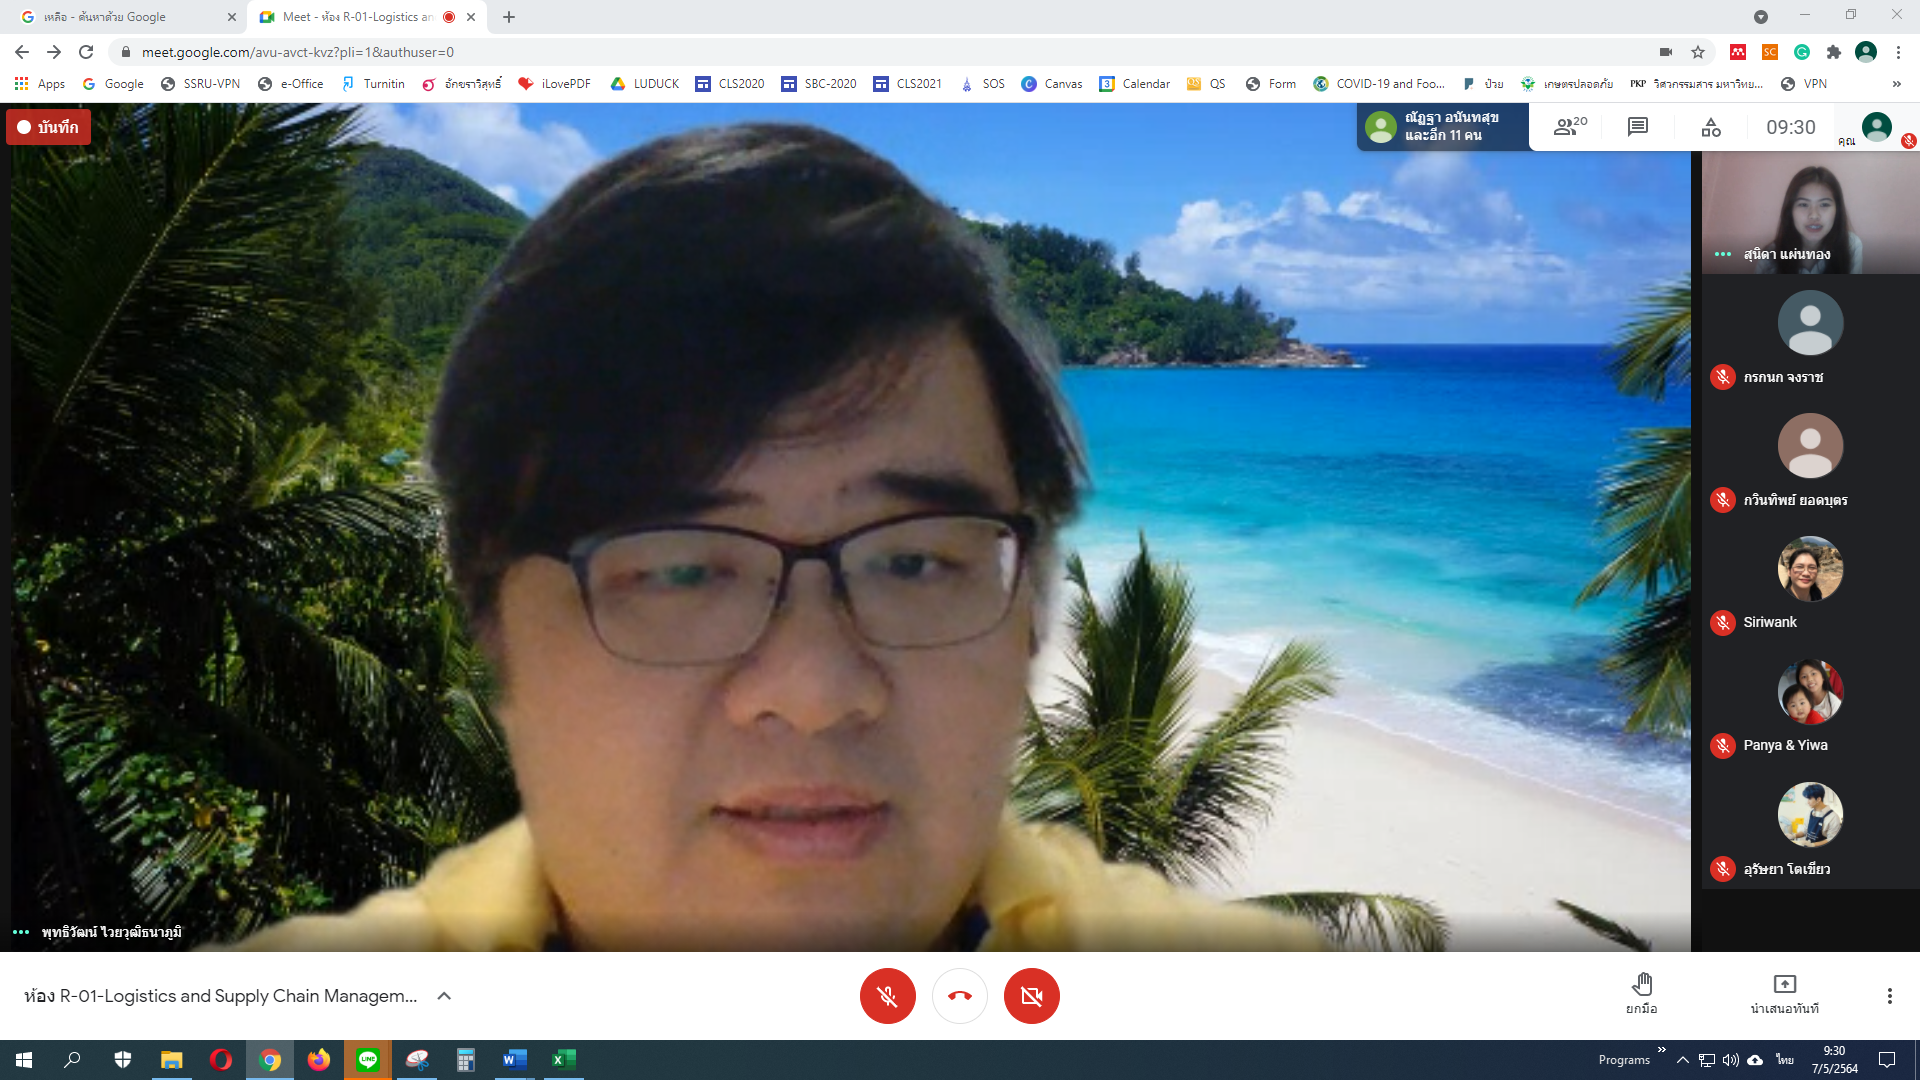1920x1080 pixels.
Task: Toggle the microphone mute button
Action: tap(887, 996)
